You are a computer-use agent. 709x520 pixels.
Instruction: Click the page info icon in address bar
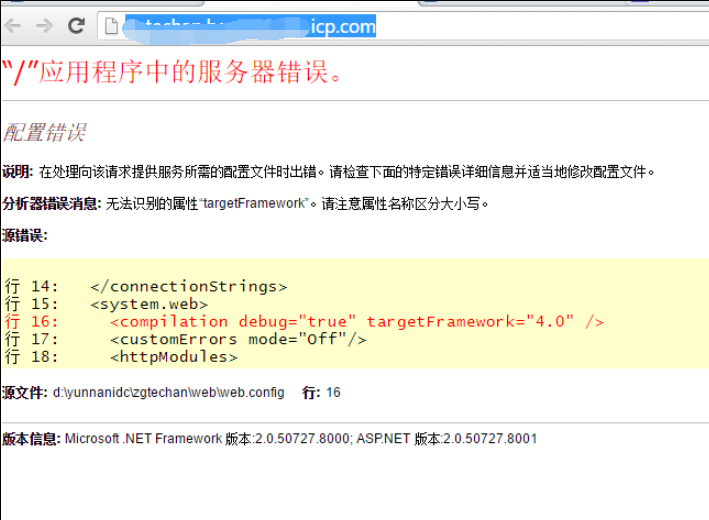[x=111, y=27]
